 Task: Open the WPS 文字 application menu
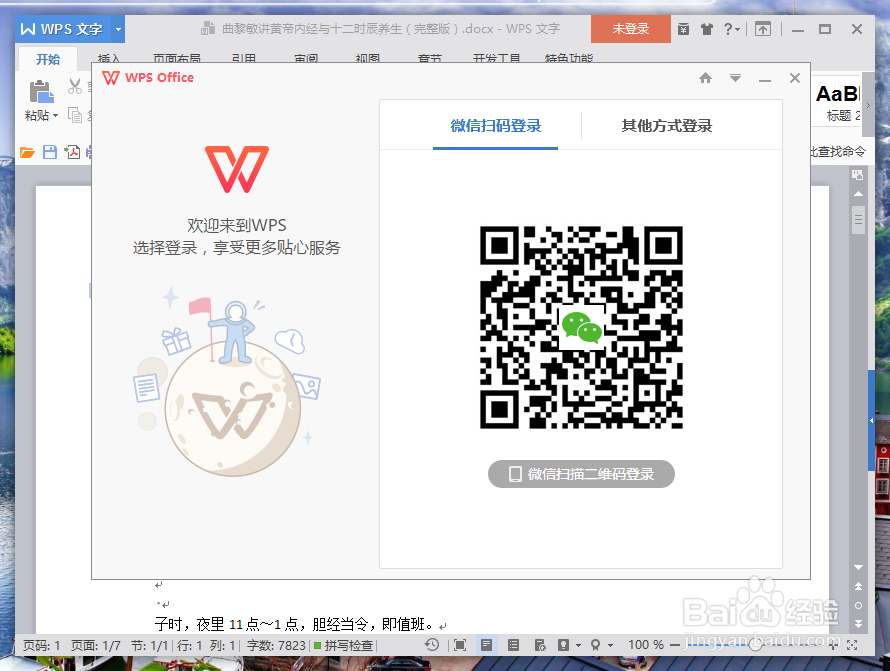coord(62,29)
